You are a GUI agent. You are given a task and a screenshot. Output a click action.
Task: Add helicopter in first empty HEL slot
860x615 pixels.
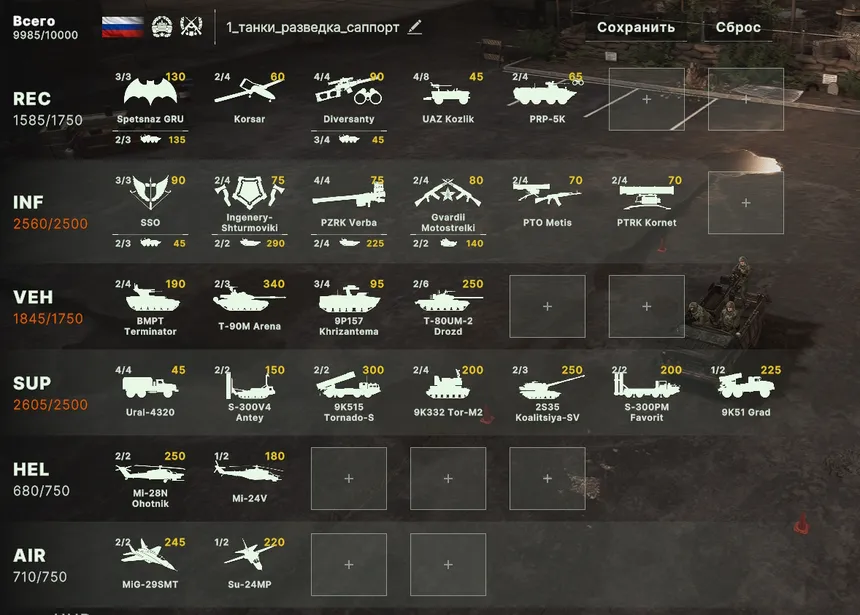[x=349, y=478]
